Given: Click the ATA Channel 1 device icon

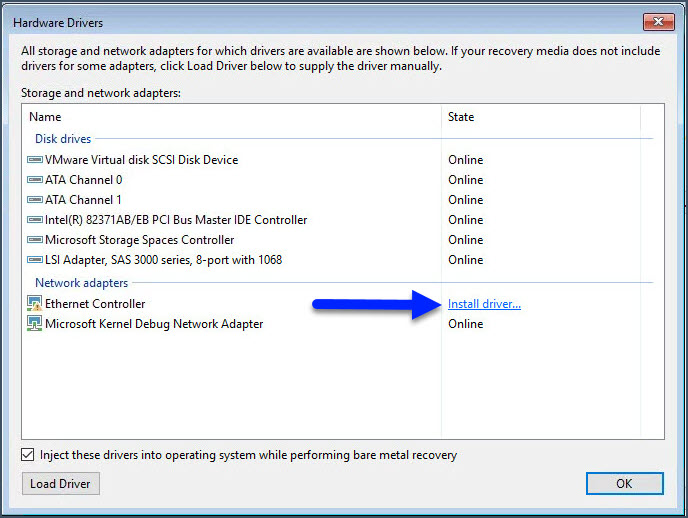Looking at the screenshot, I should [35, 200].
